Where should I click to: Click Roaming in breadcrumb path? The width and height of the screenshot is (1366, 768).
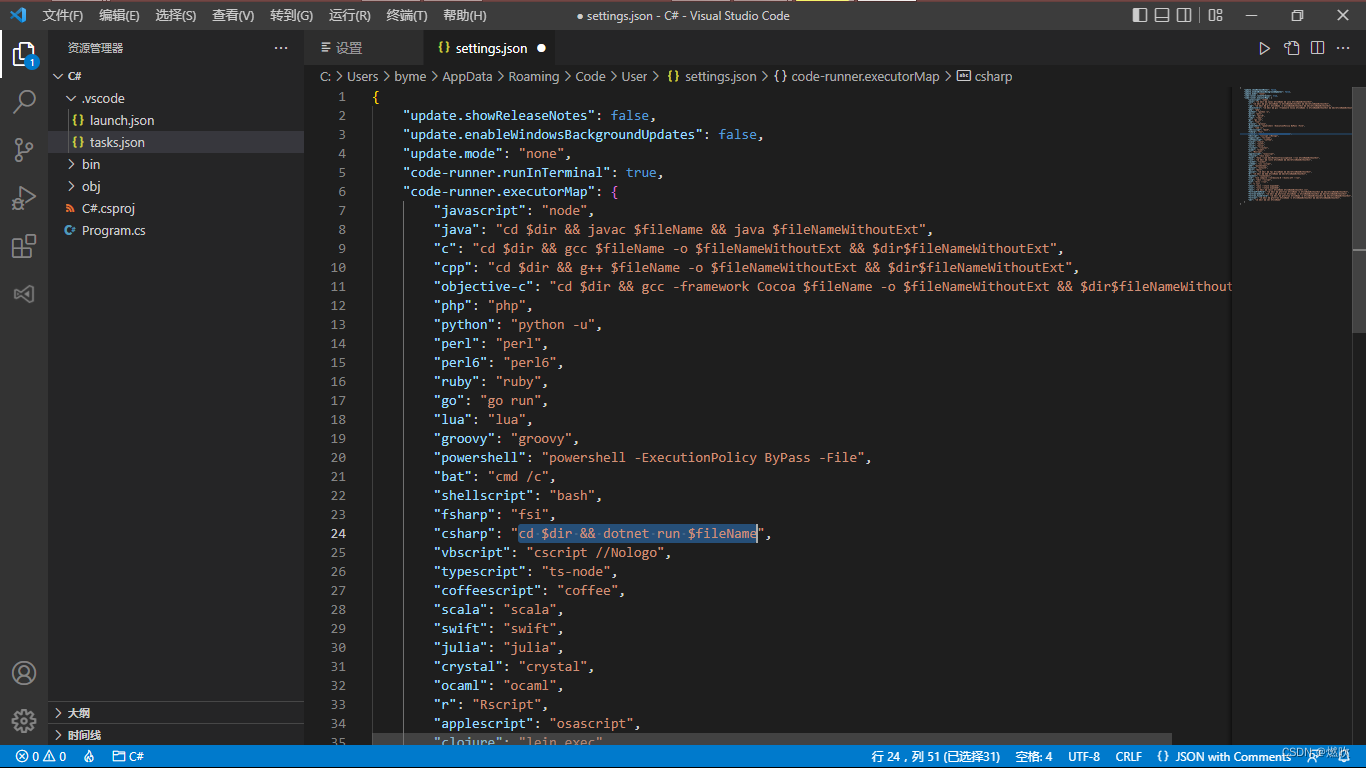coord(533,76)
